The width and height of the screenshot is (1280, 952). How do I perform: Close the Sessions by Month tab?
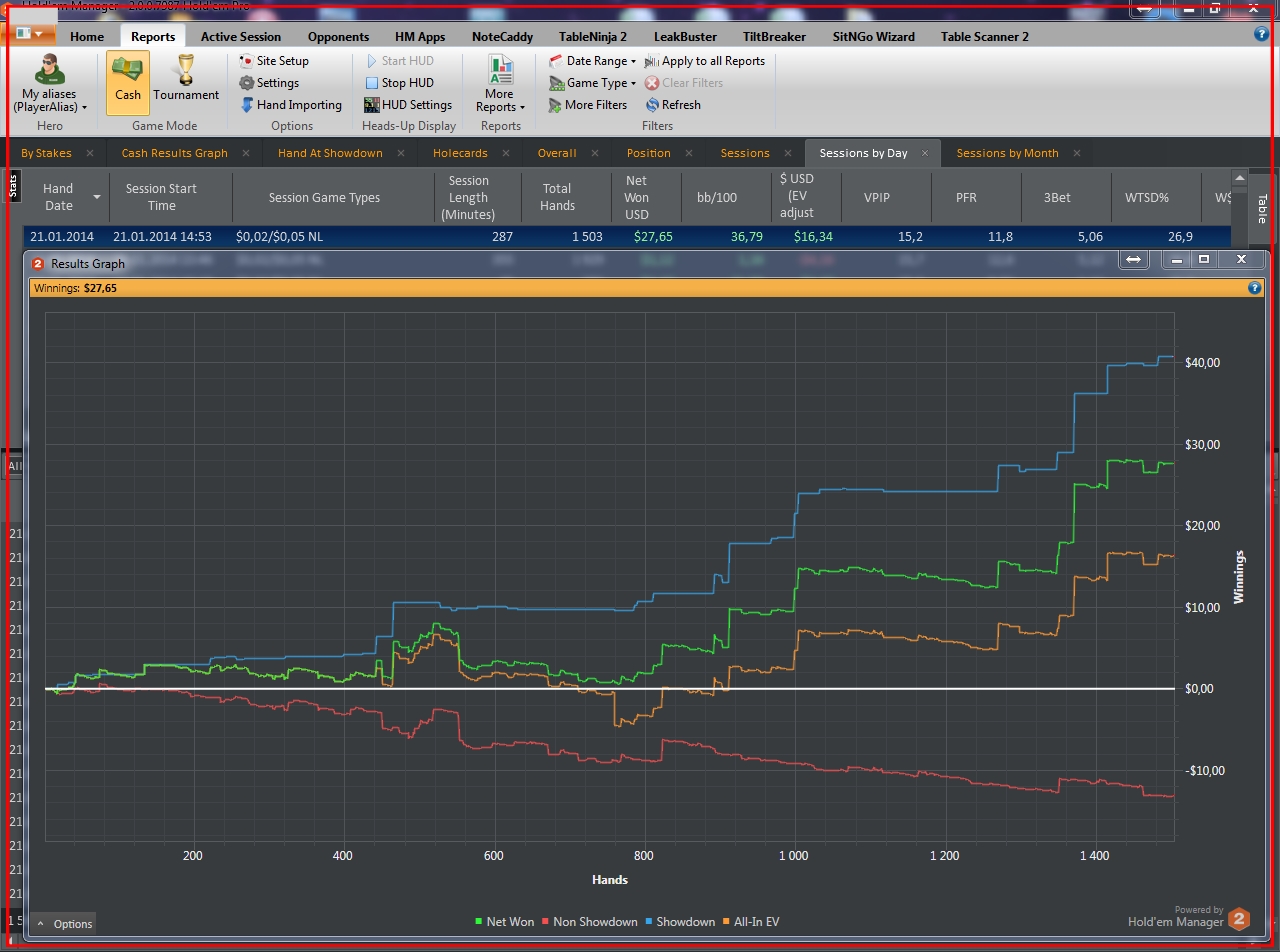1076,153
